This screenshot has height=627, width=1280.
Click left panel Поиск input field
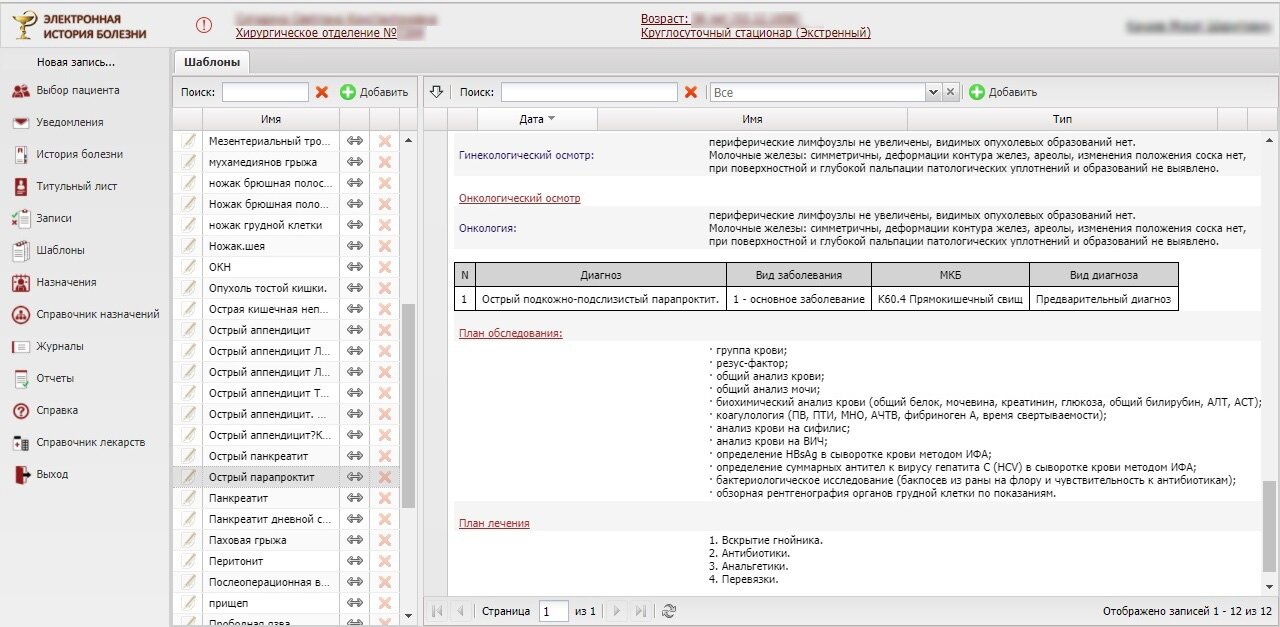265,92
